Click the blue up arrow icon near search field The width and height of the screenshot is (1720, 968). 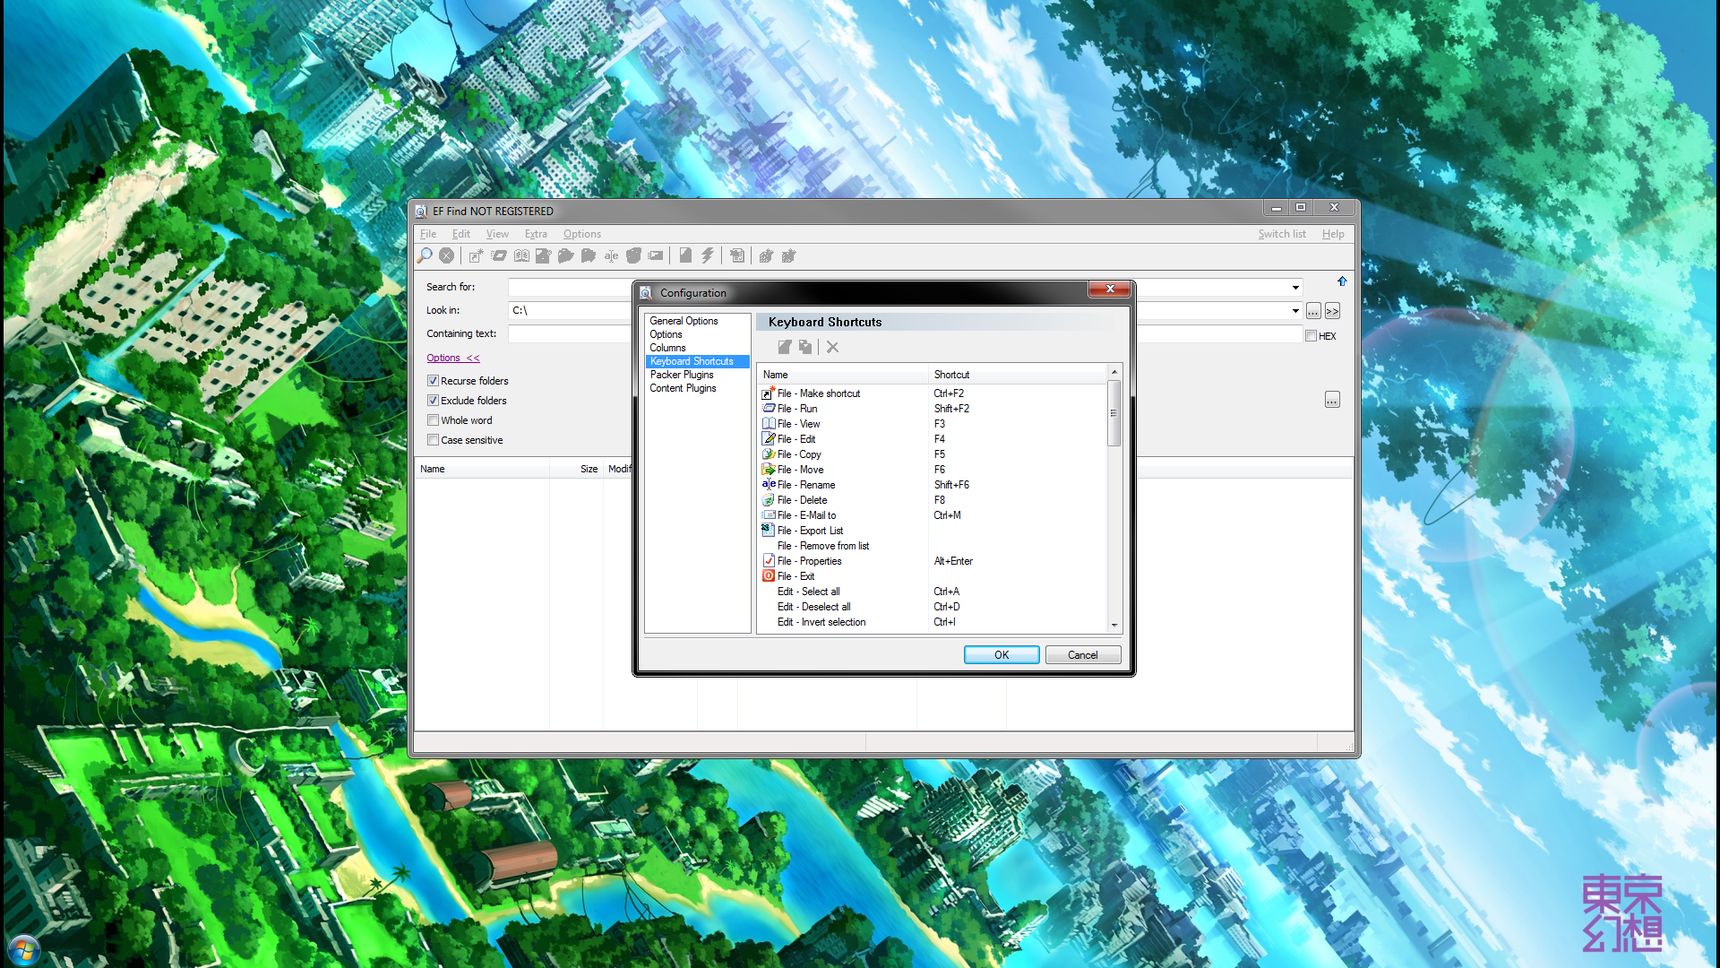[1342, 281]
